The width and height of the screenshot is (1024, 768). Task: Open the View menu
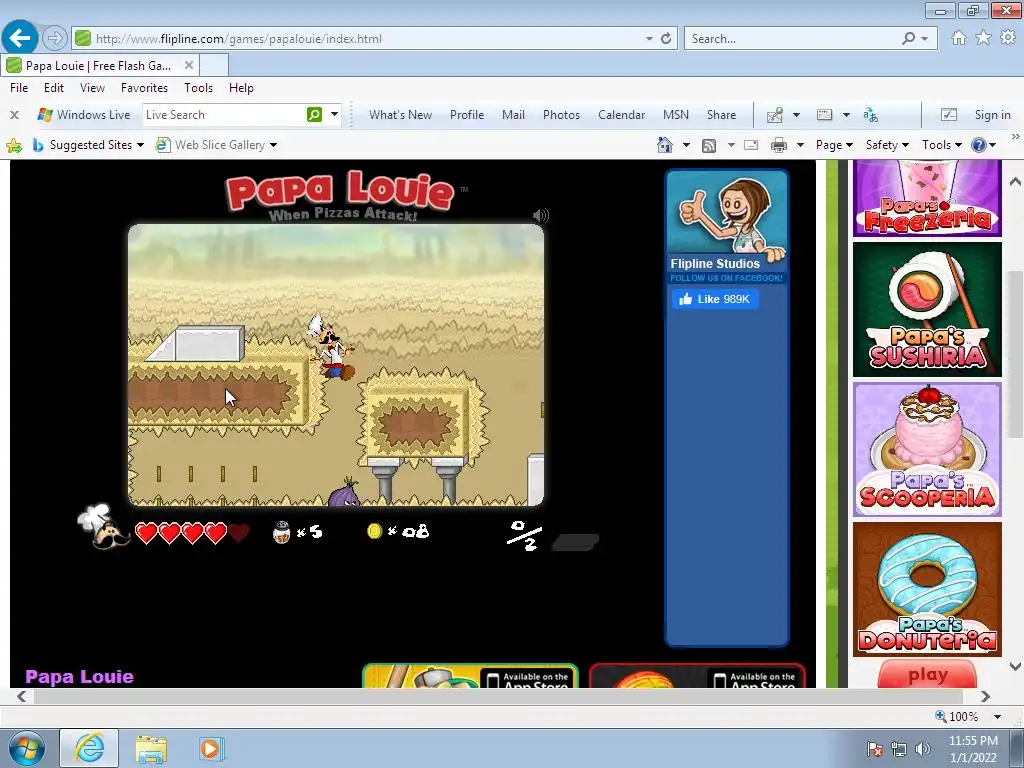coord(92,88)
